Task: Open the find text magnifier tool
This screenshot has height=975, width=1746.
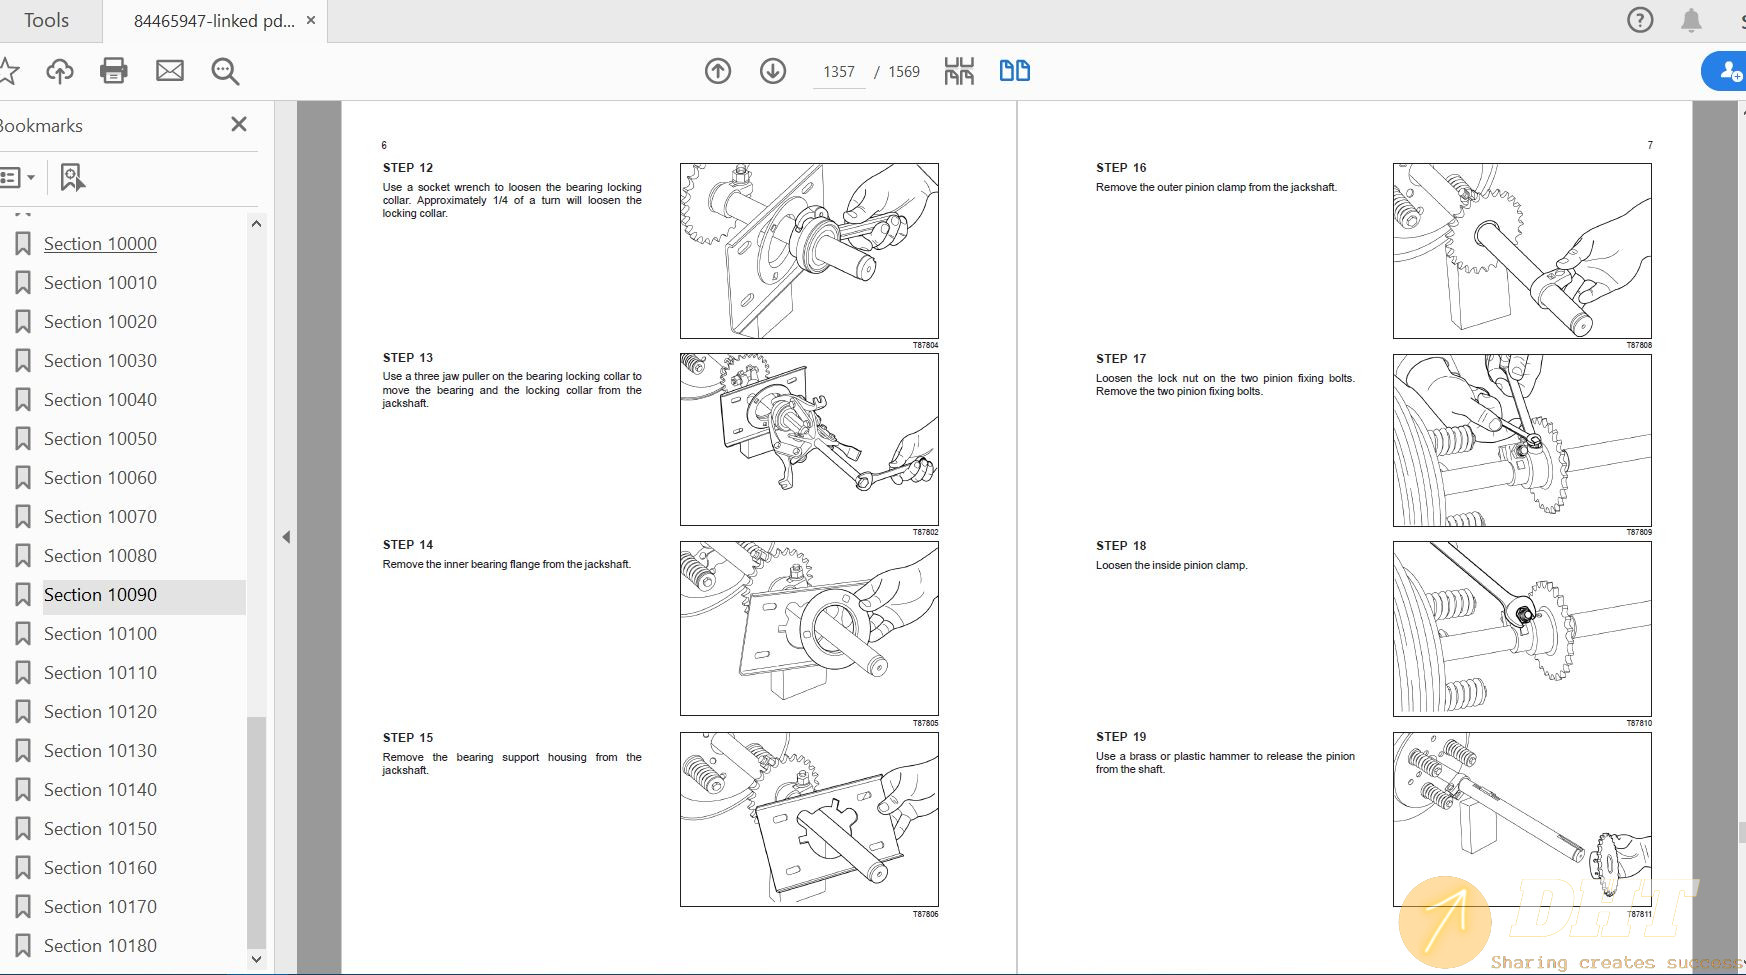Action: [x=225, y=71]
